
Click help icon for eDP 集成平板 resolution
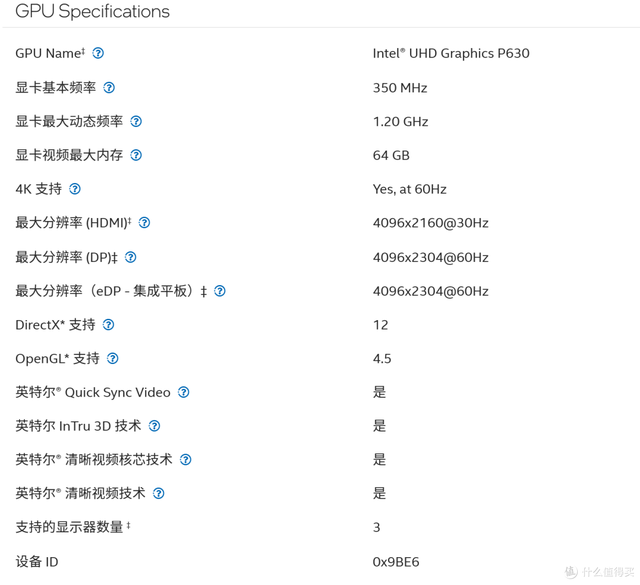(220, 291)
